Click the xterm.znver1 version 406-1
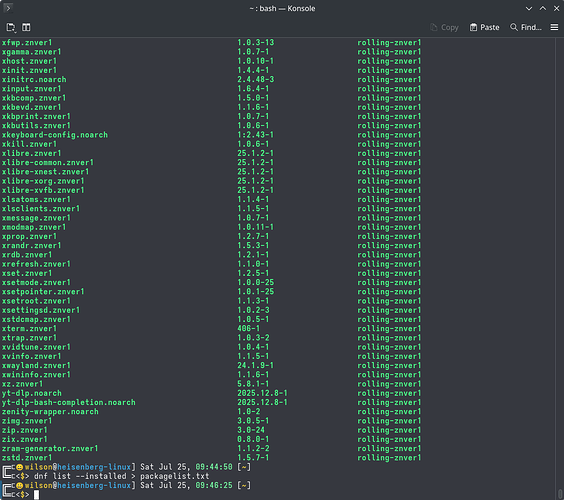The height and width of the screenshot is (500, 564). point(248,329)
